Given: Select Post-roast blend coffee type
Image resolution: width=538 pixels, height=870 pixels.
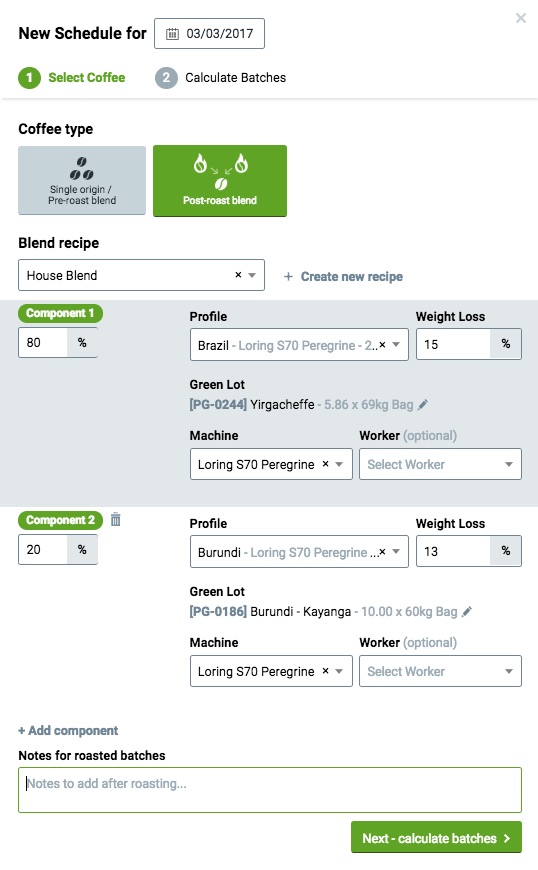Looking at the screenshot, I should tap(220, 181).
